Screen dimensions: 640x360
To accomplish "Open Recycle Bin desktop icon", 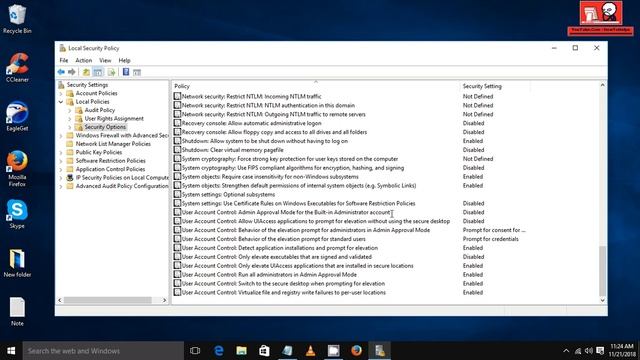I will pyautogui.click(x=17, y=19).
